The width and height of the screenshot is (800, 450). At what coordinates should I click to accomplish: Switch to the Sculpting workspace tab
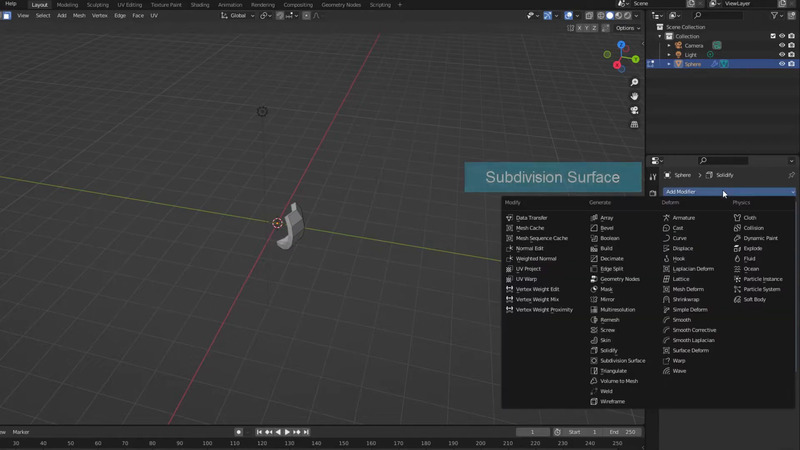97,5
